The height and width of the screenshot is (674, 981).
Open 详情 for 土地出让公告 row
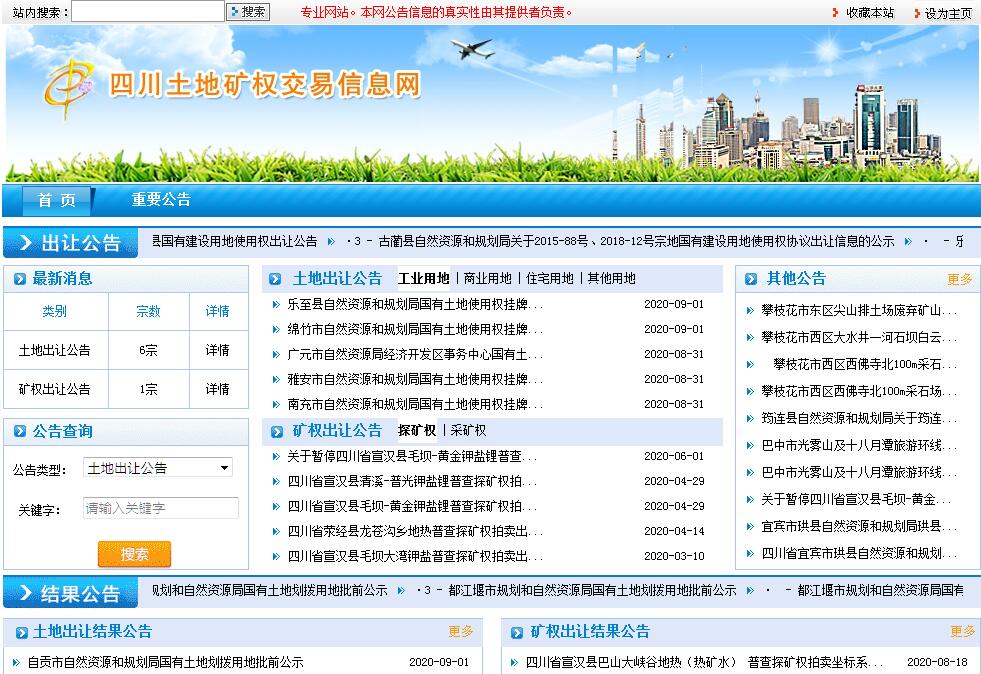pos(217,350)
